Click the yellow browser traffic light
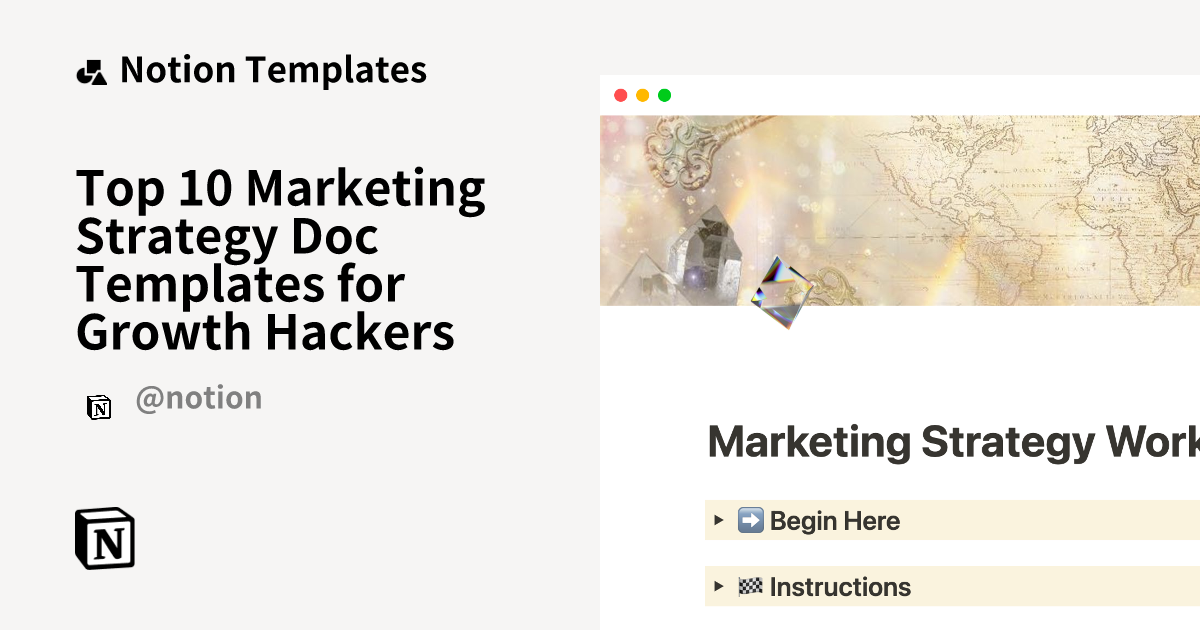 point(643,94)
